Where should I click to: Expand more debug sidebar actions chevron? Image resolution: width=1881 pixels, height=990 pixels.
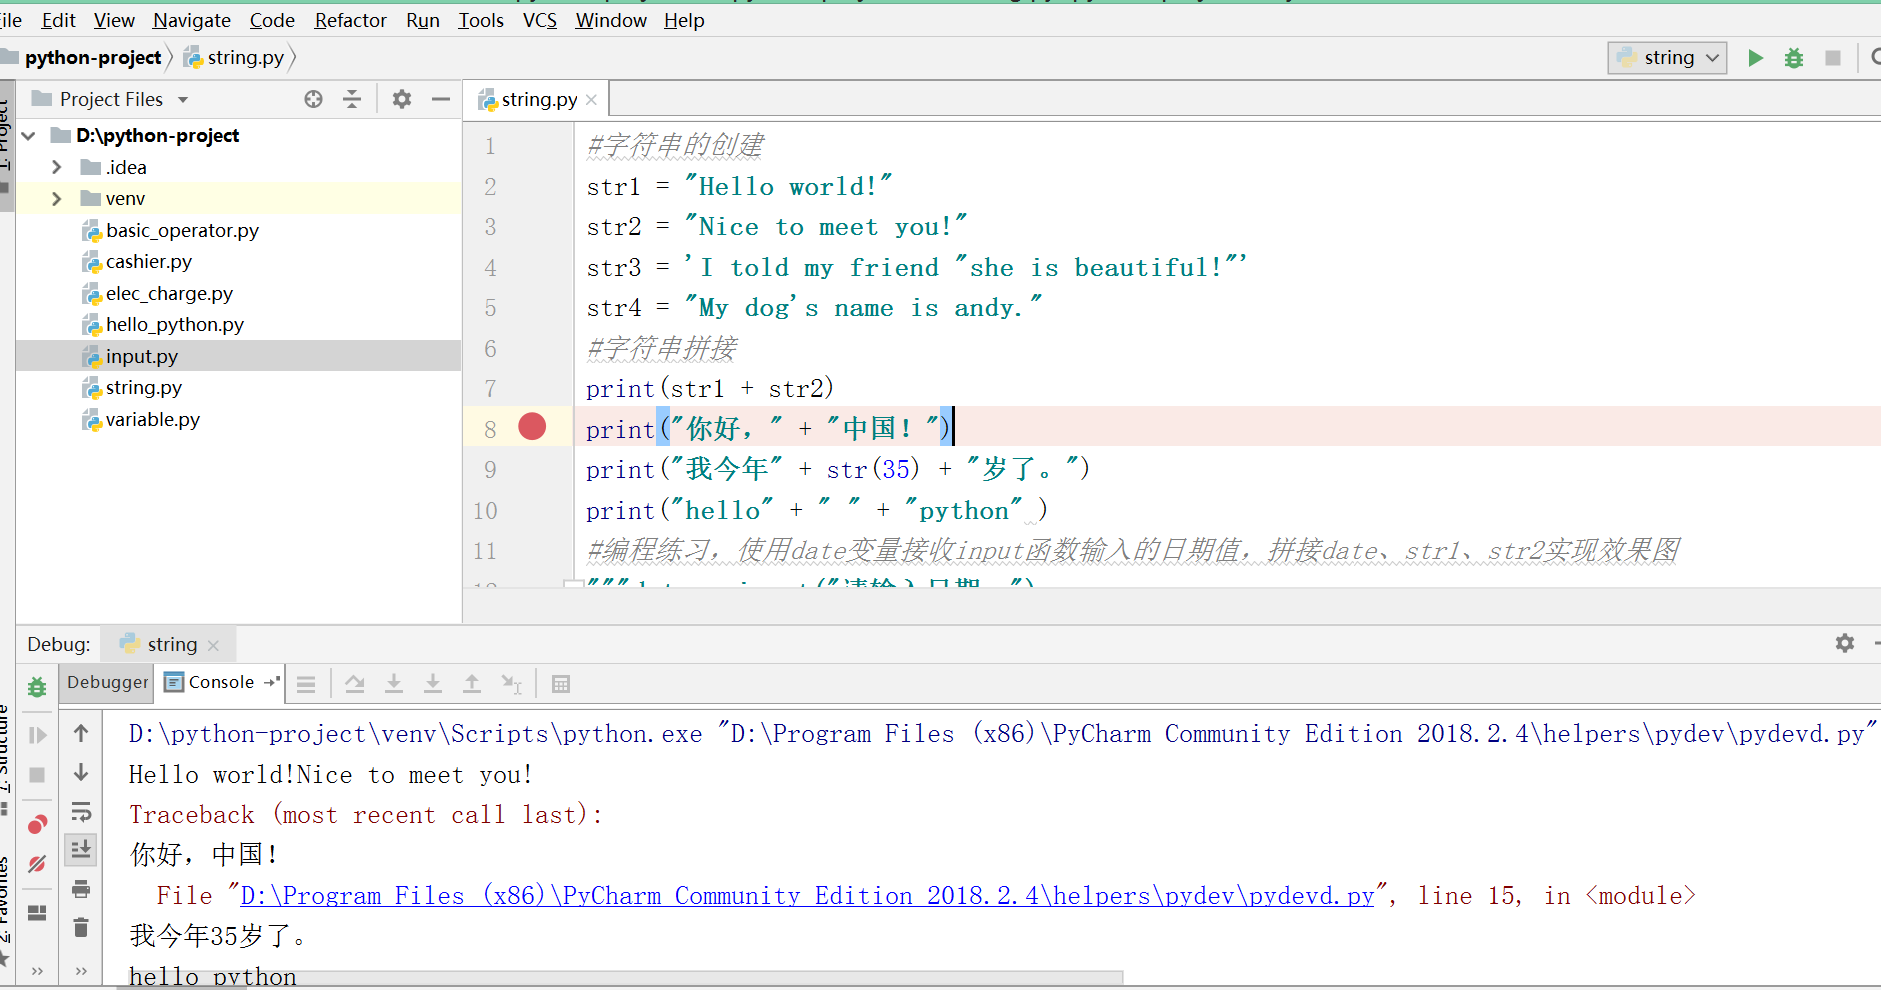37,970
